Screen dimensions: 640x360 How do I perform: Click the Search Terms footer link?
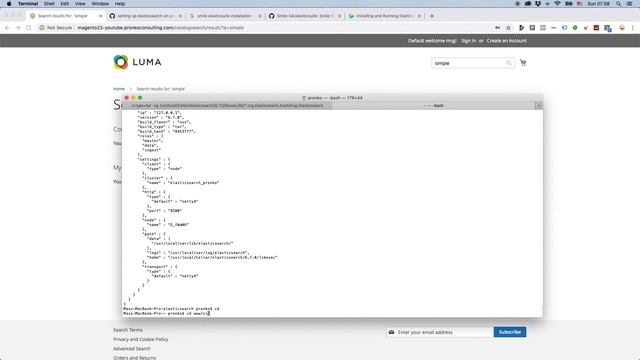[128, 330]
